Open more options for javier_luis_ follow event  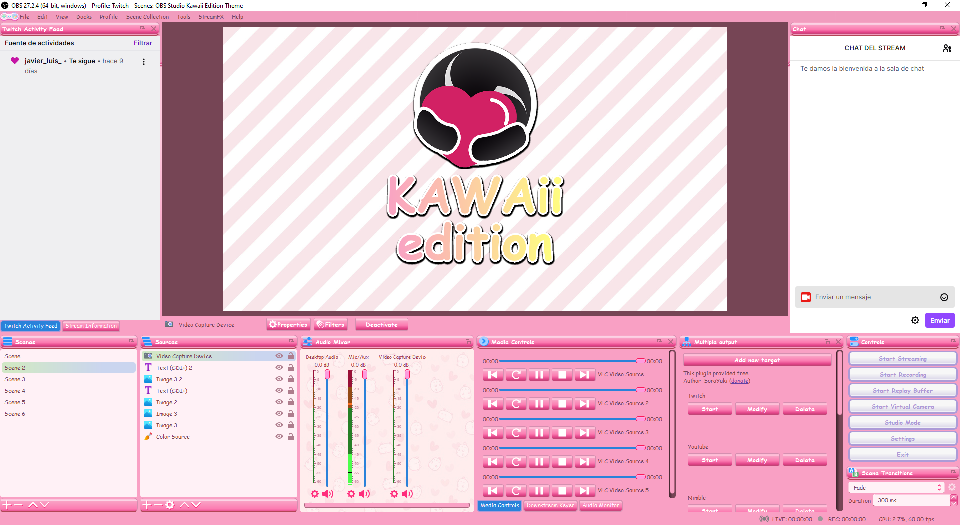coord(143,61)
